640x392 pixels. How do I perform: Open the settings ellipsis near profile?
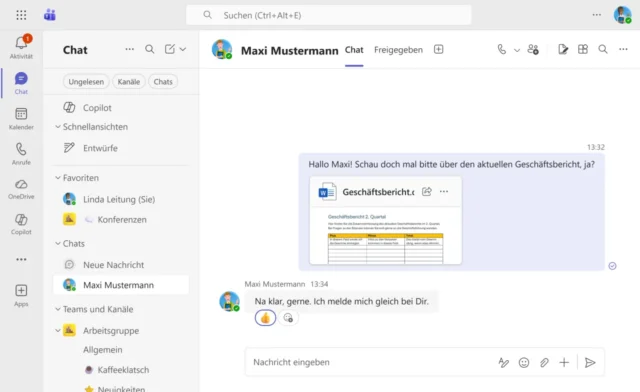click(597, 15)
